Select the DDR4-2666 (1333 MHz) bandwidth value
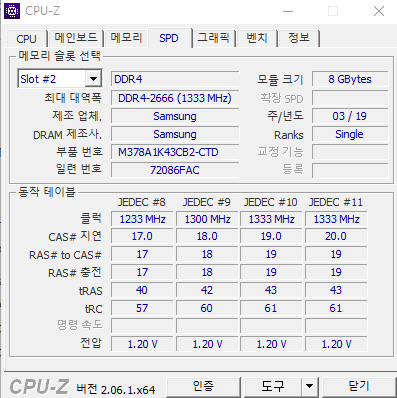 (x=175, y=98)
